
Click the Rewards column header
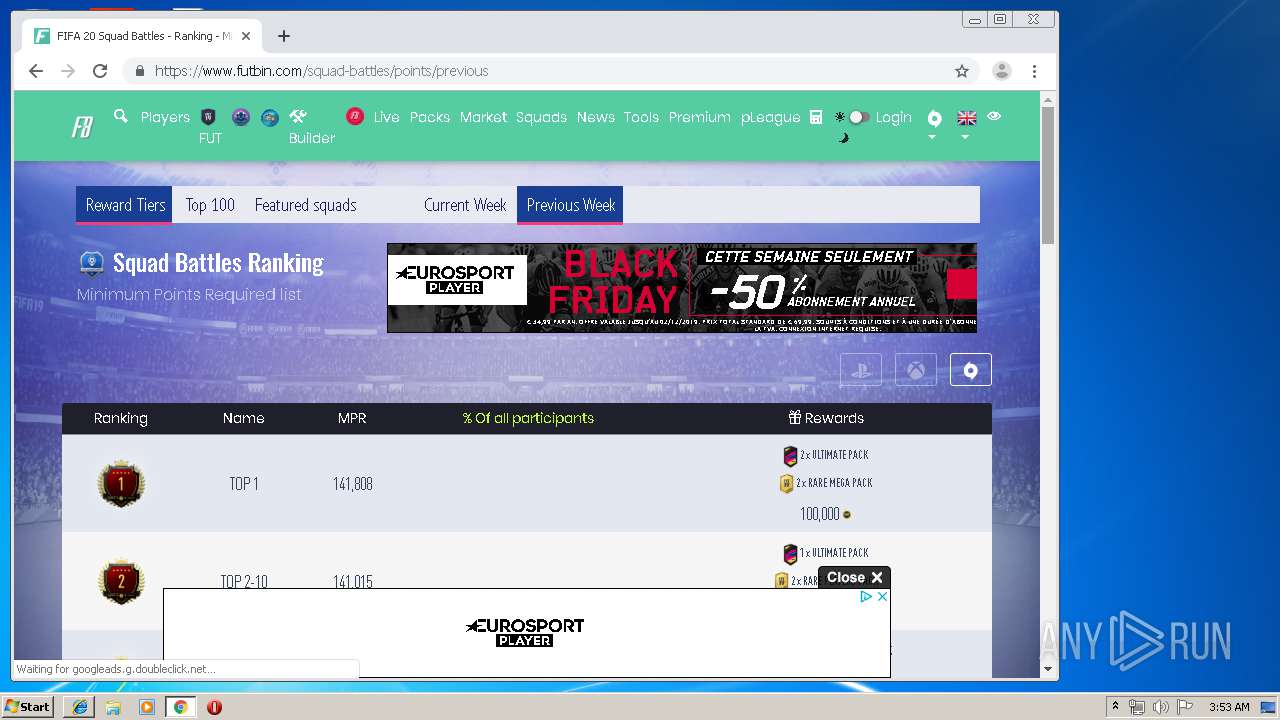pyautogui.click(x=826, y=418)
